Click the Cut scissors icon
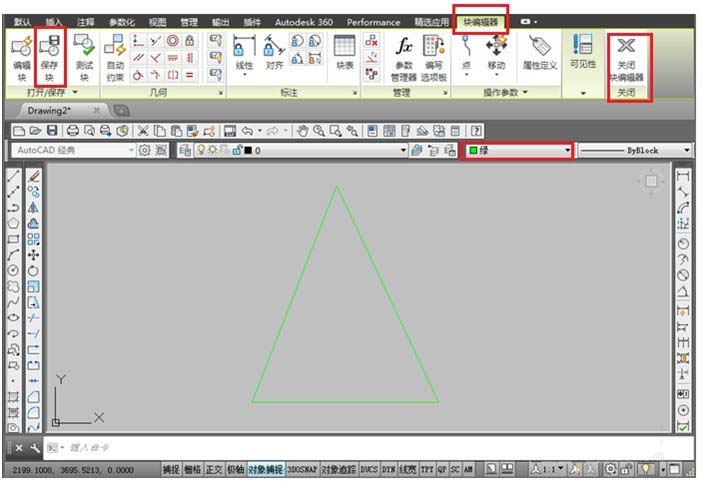 pos(143,131)
